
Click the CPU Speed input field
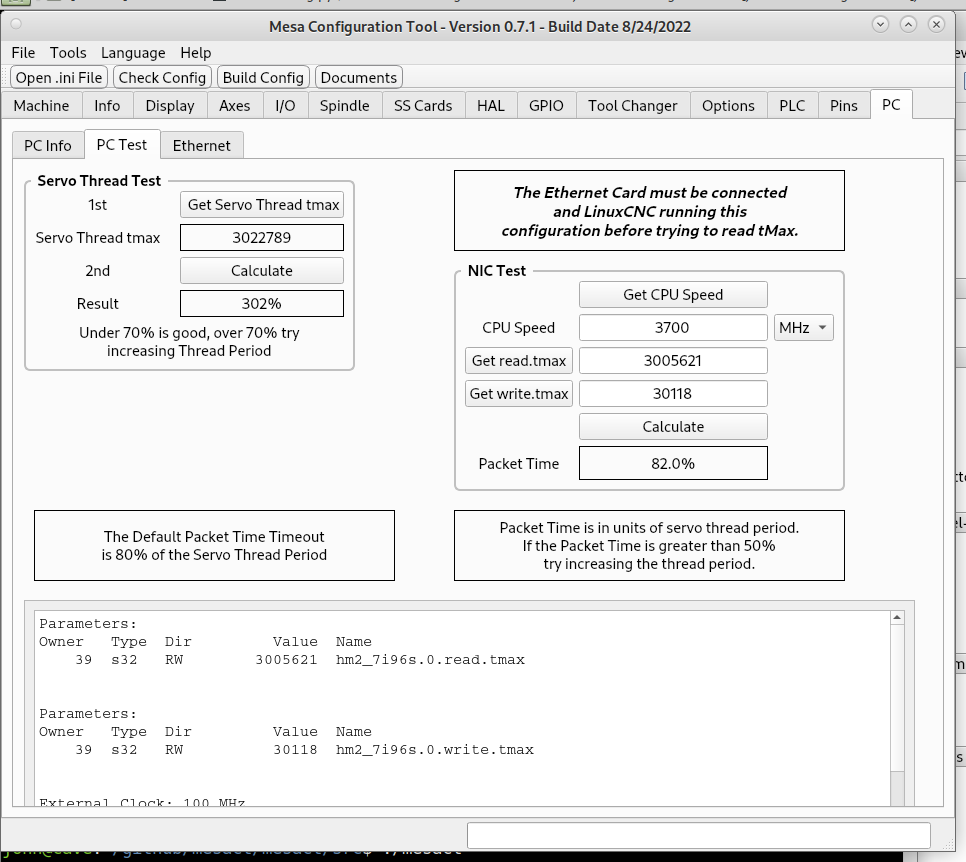click(673, 328)
